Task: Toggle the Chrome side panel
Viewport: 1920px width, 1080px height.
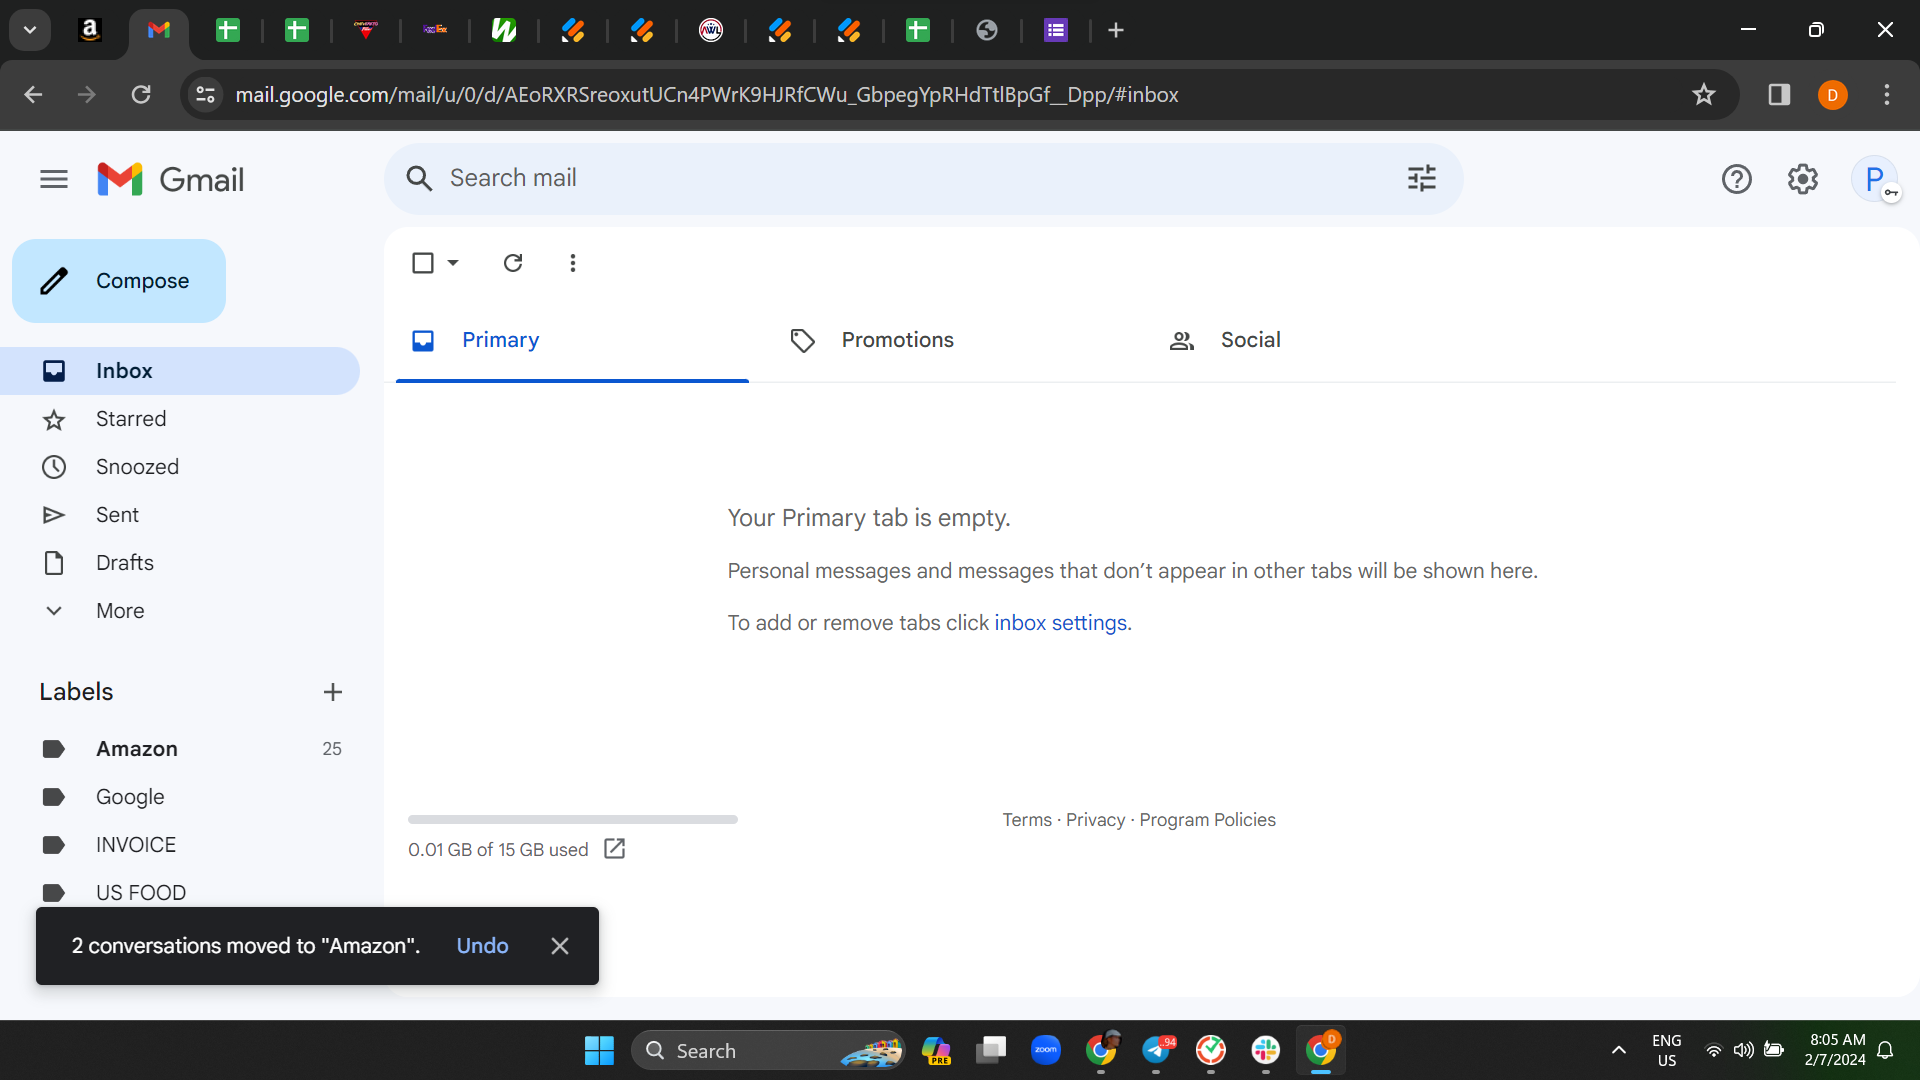Action: pyautogui.click(x=1779, y=95)
